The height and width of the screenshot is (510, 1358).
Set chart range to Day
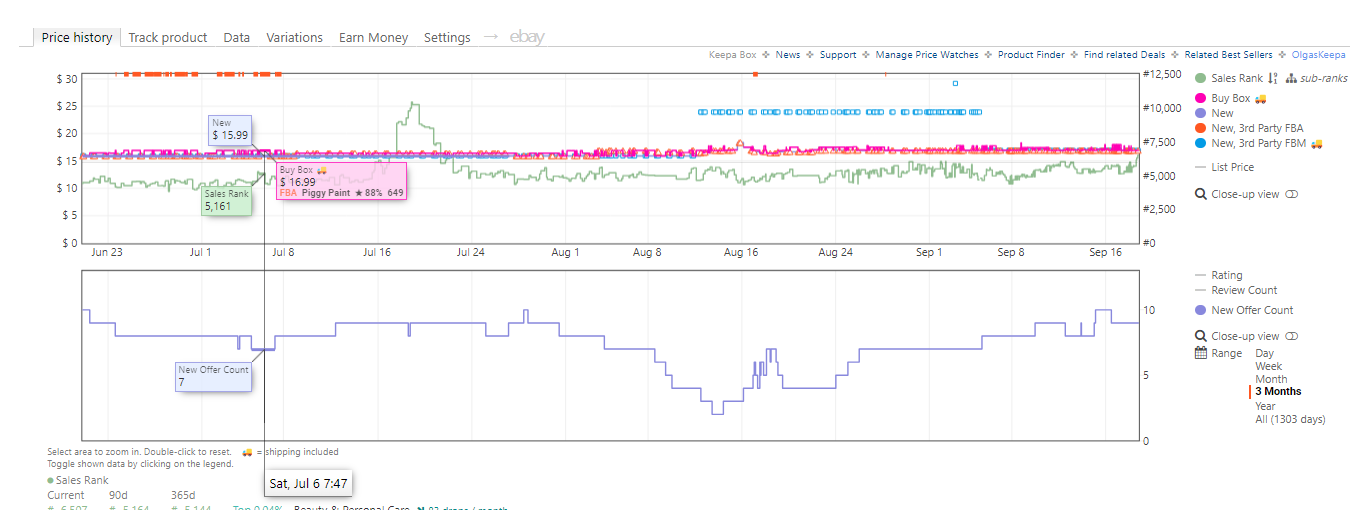click(x=1265, y=353)
